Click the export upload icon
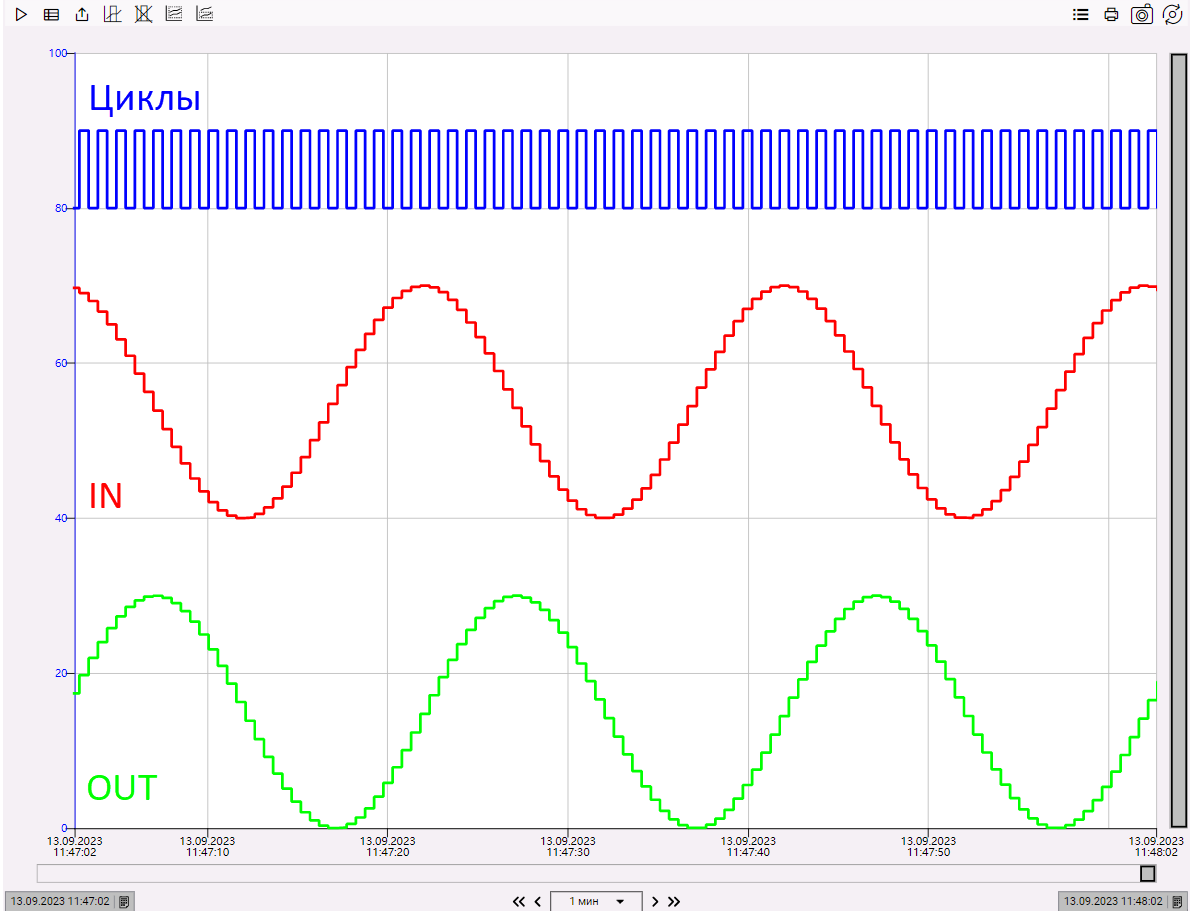 pos(82,15)
